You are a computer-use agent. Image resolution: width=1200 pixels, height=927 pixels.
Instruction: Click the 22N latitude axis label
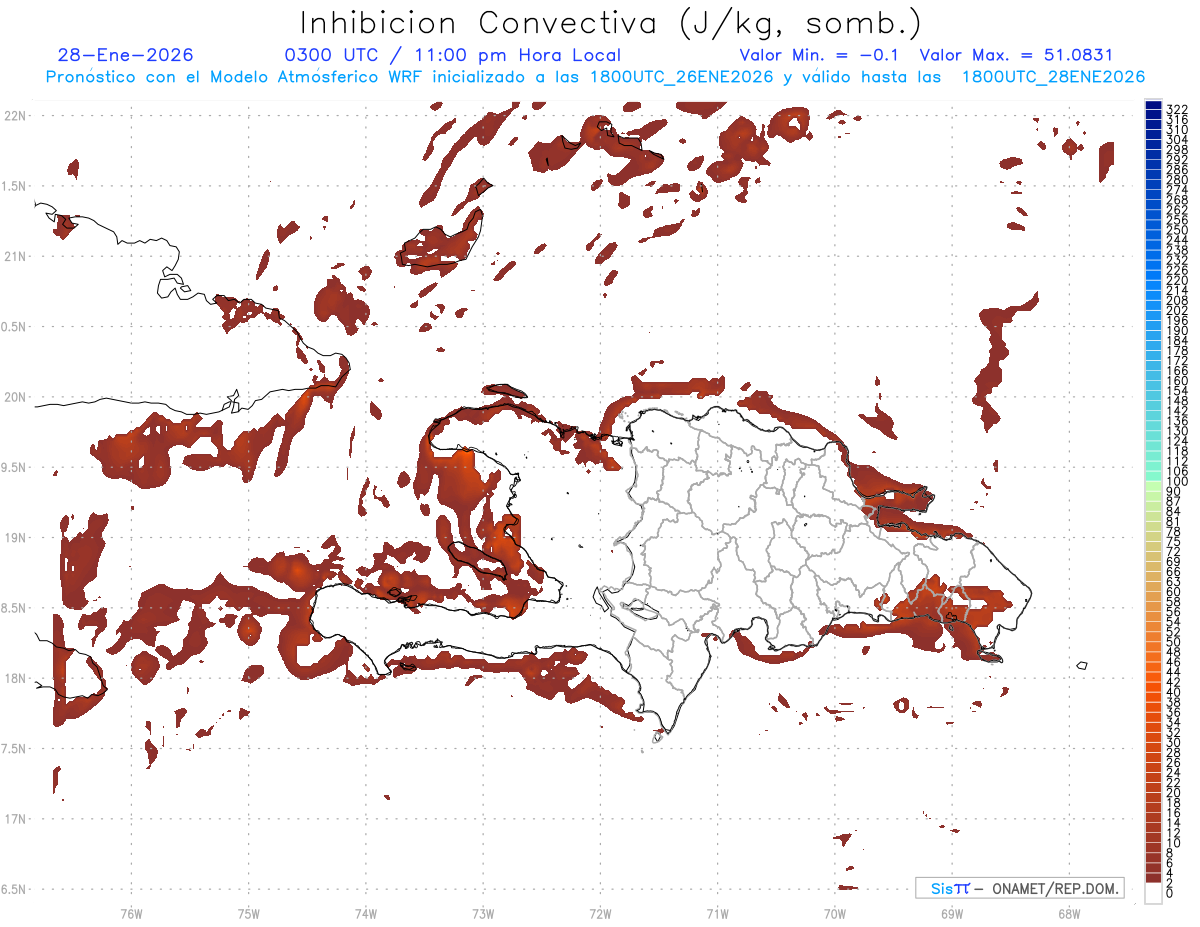click(x=14, y=115)
